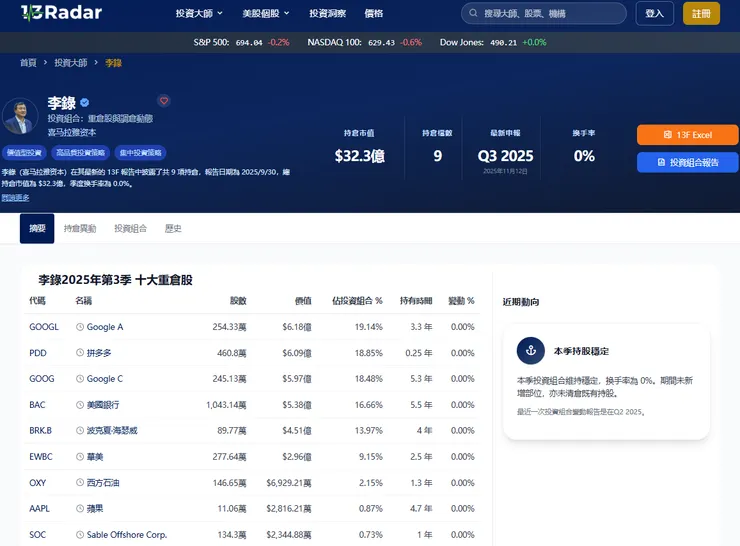This screenshot has width=740, height=546.
Task: Click the 變動 % column header
Action: click(461, 301)
